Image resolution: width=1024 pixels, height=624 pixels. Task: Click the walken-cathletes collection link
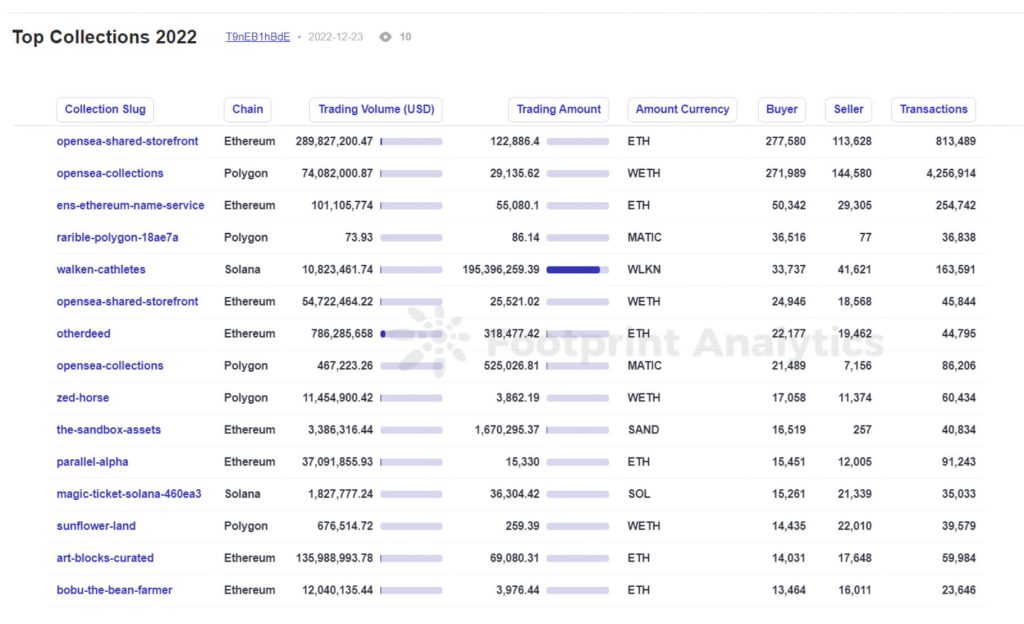tap(100, 270)
